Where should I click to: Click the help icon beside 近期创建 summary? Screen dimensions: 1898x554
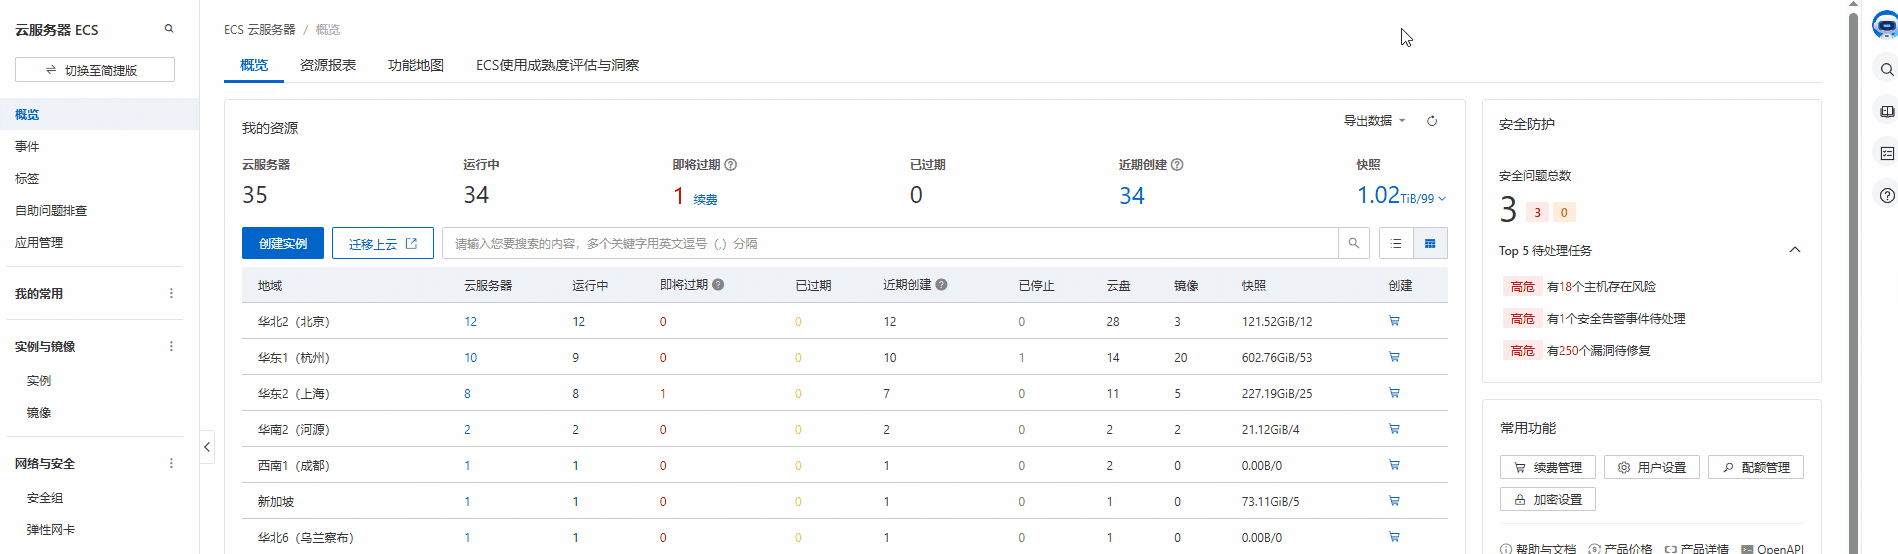1177,165
